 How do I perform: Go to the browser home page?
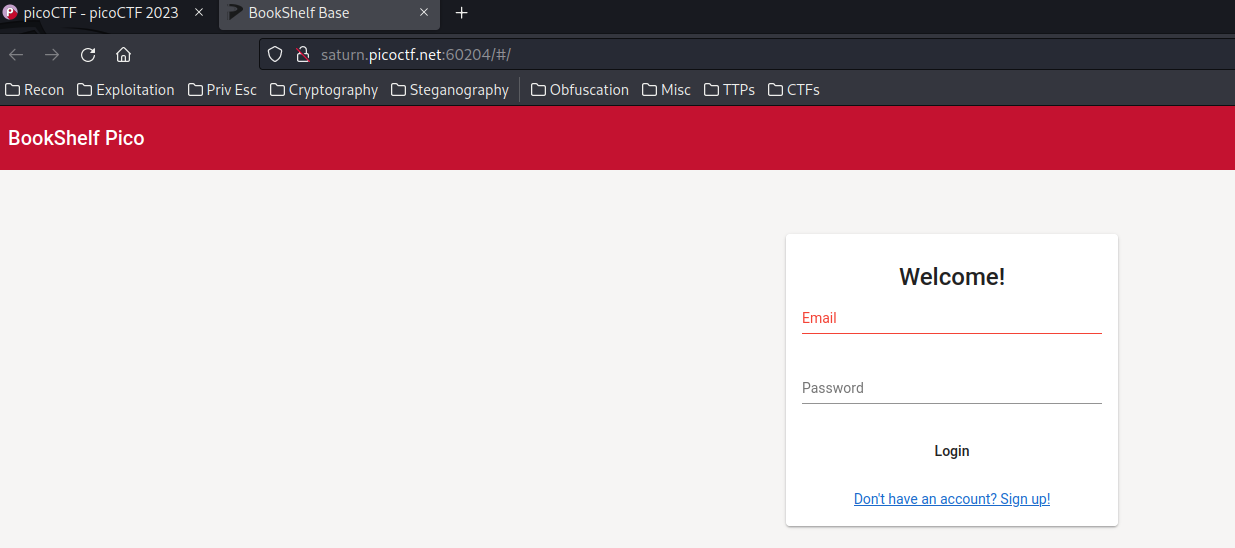coord(124,54)
